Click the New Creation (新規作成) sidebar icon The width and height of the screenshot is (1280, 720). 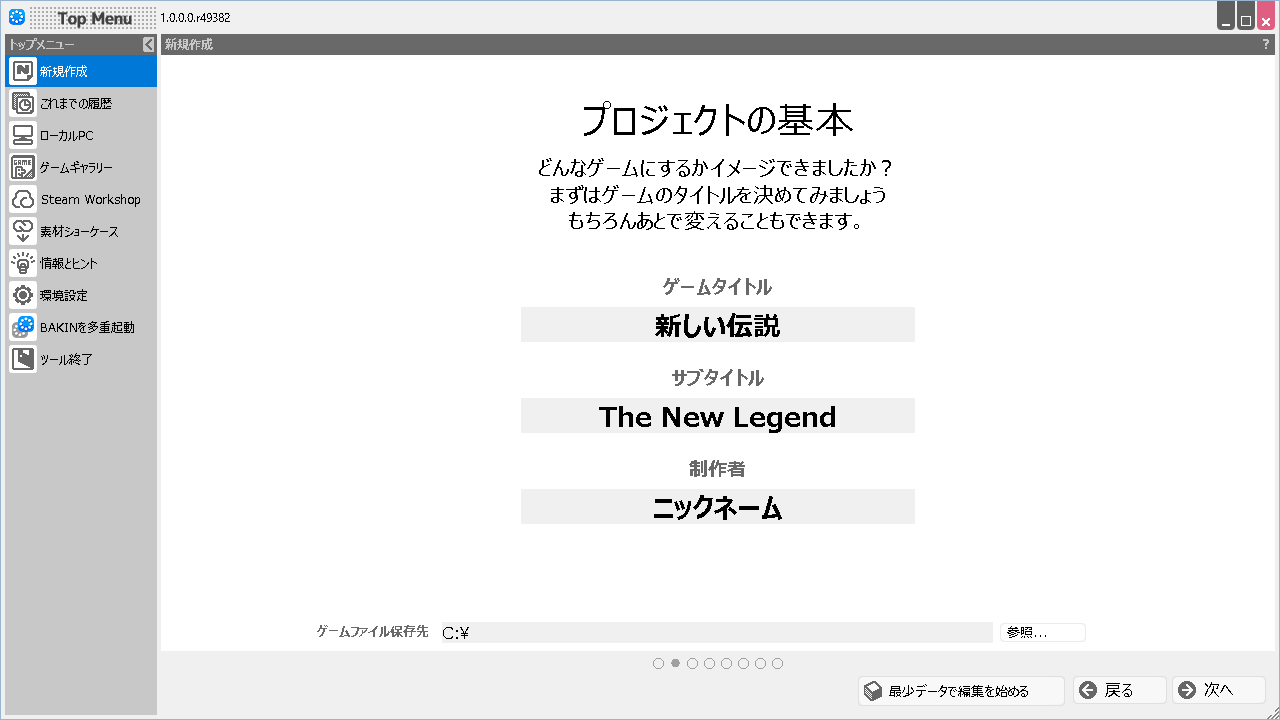(23, 71)
